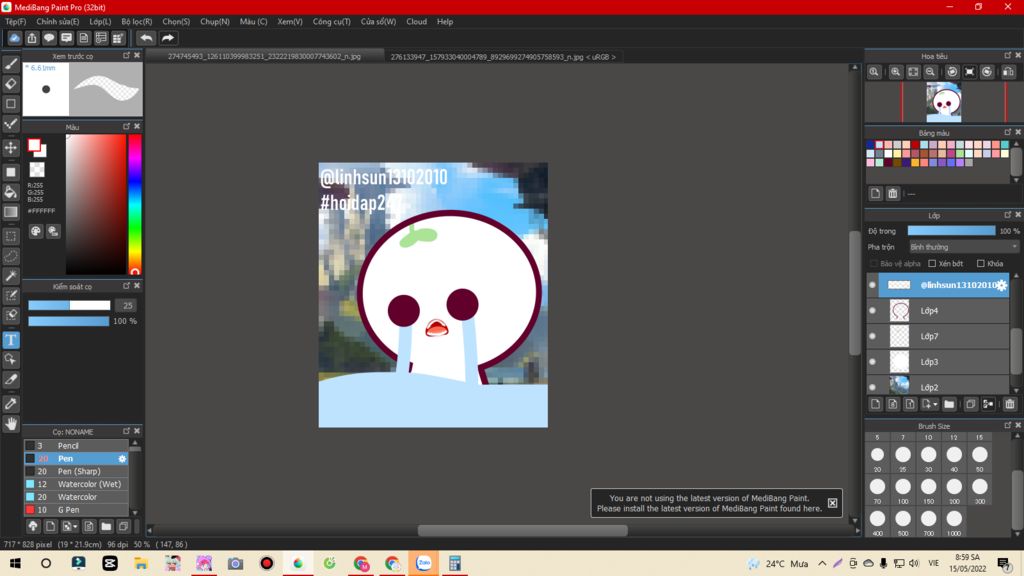The width and height of the screenshot is (1024, 576).
Task: Select the Watercolor (Wet) brush
Action: click(76, 484)
